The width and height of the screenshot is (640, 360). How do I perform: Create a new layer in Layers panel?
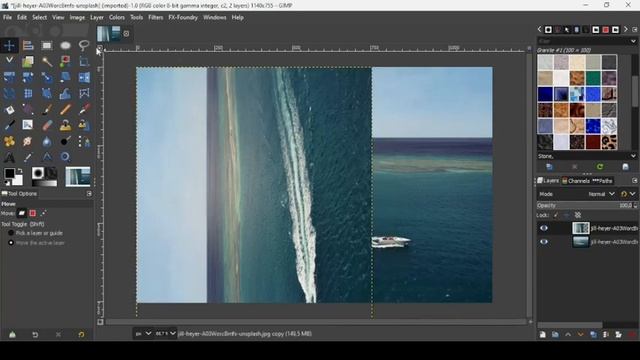tap(542, 334)
